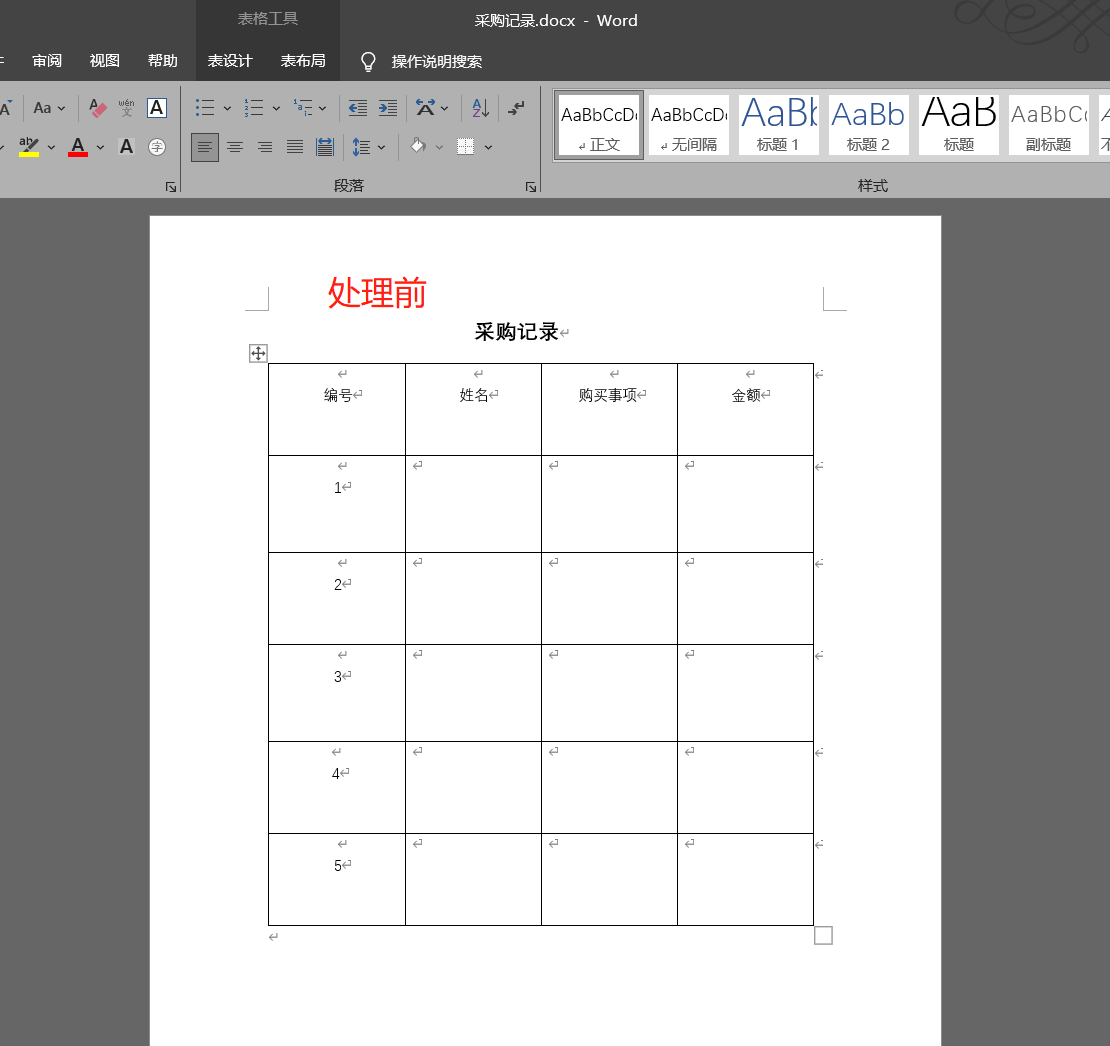Enable distributed text alignment
Image resolution: width=1110 pixels, height=1046 pixels.
[x=324, y=147]
